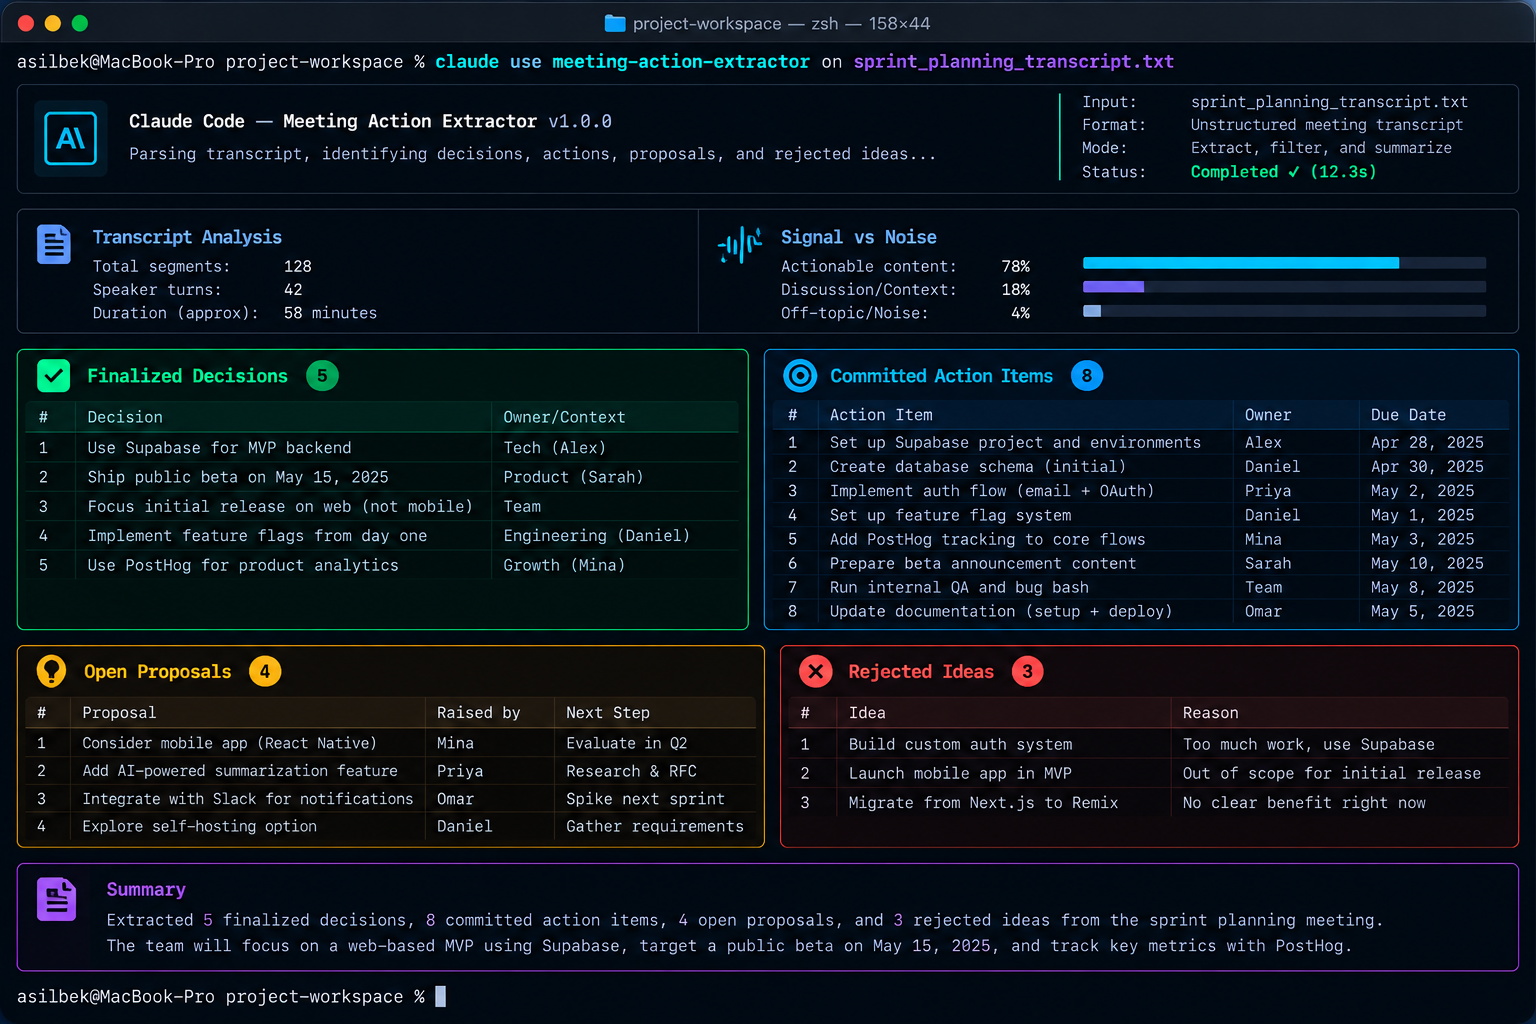Click the 'Growth (Mina)' owner cell
1536x1024 pixels.
point(564,565)
